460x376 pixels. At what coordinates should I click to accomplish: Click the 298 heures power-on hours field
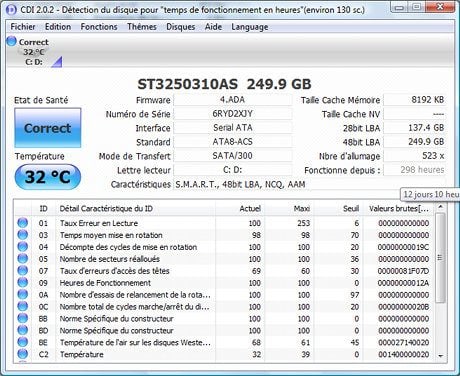[415, 170]
